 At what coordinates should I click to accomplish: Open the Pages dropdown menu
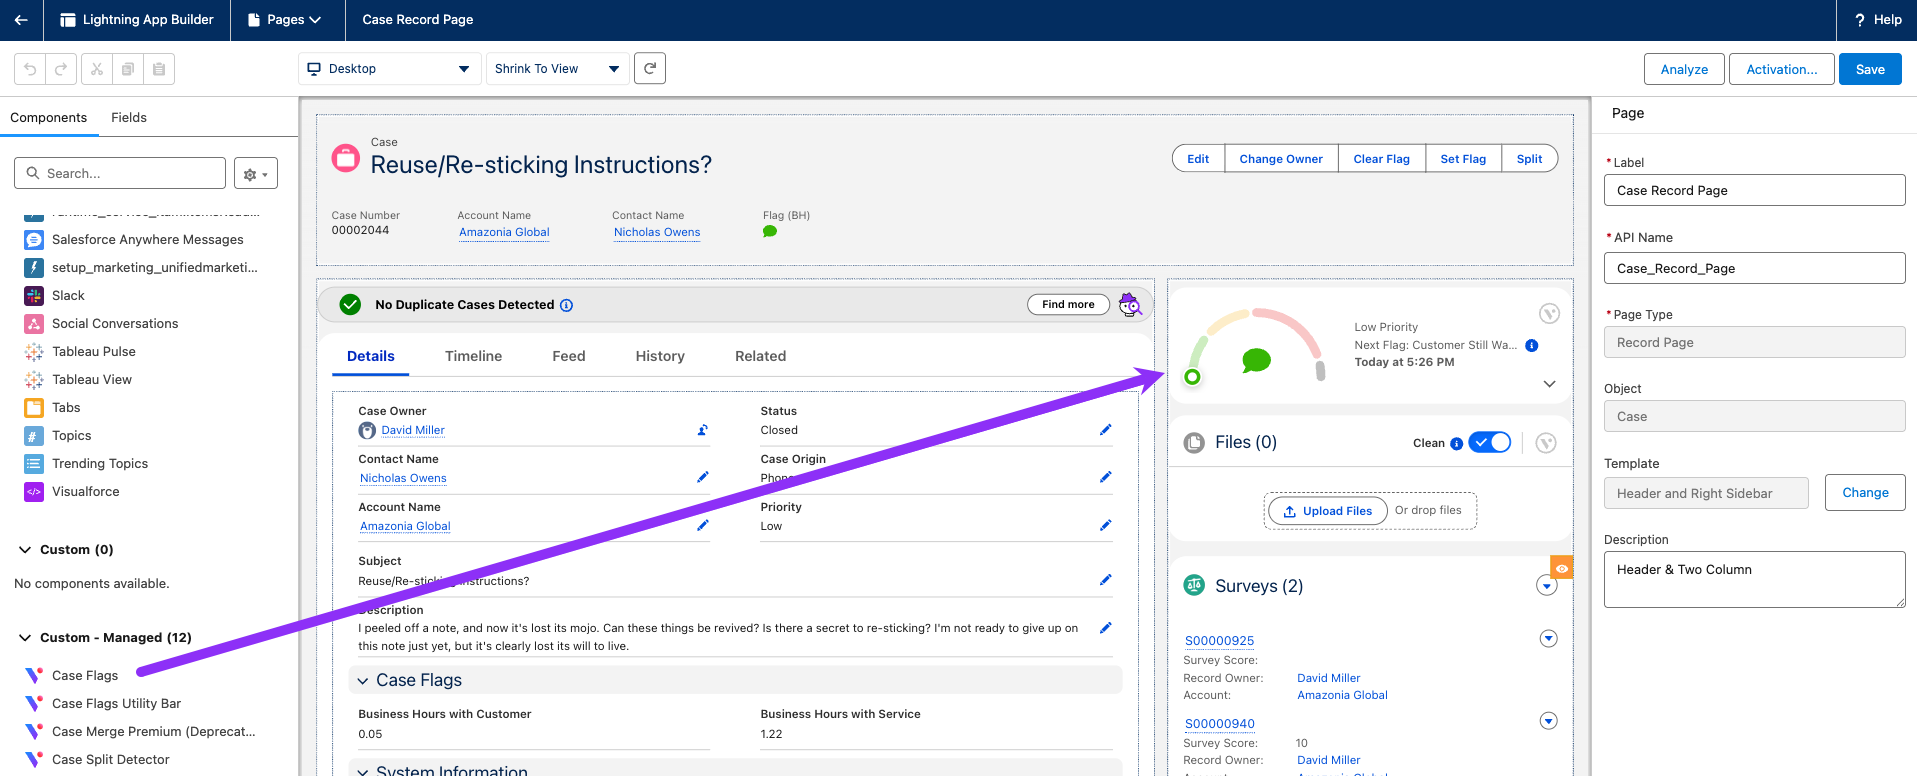point(287,20)
